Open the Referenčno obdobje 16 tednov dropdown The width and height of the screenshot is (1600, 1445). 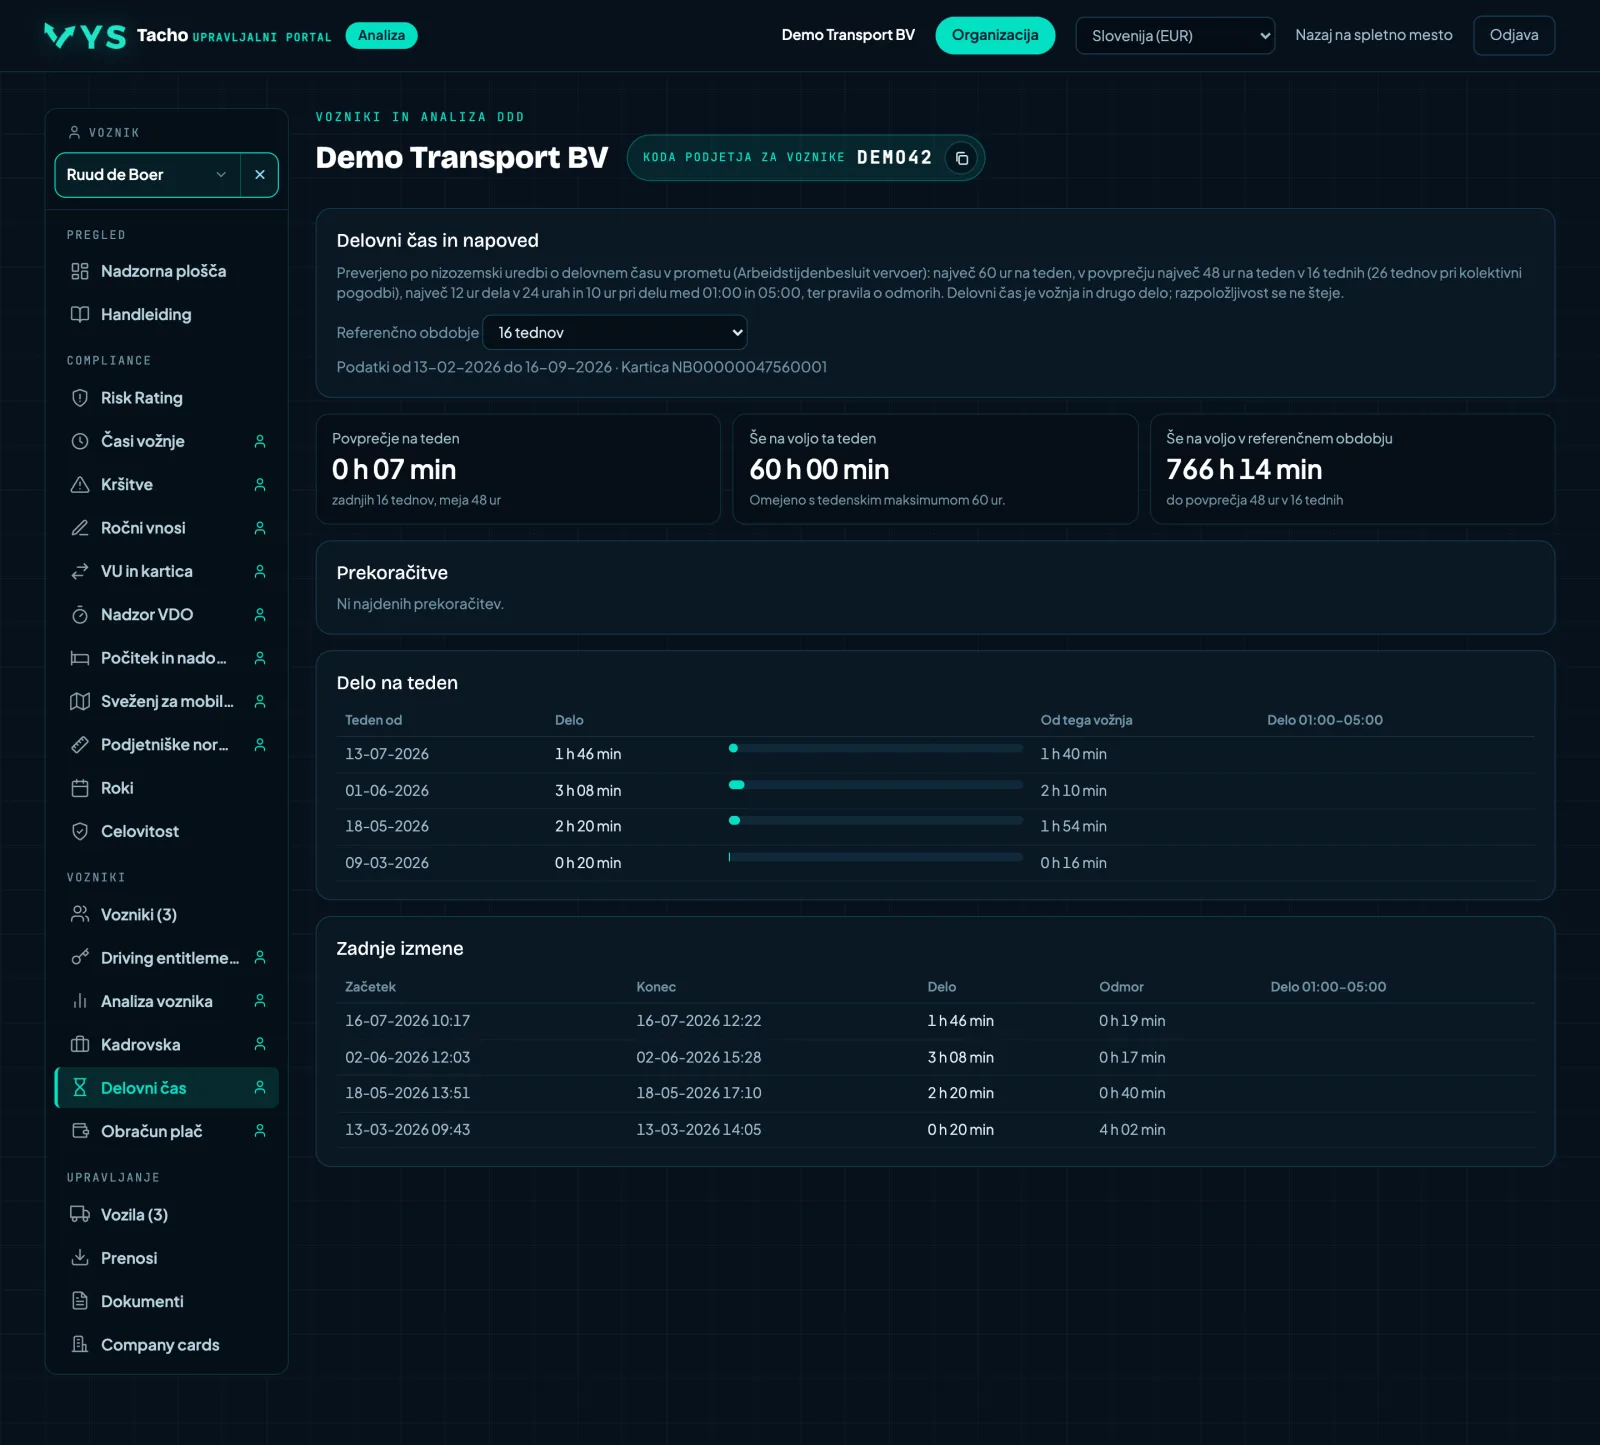(x=615, y=333)
